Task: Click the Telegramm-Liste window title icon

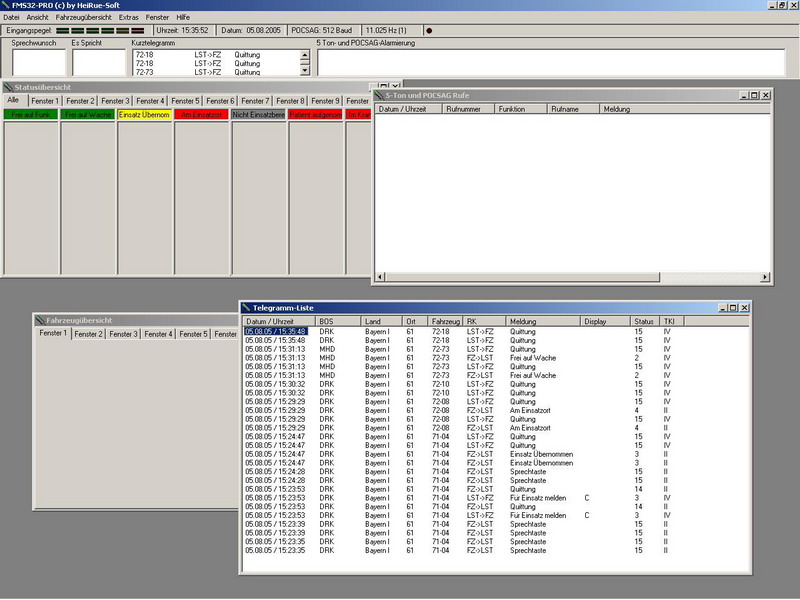Action: (x=246, y=308)
